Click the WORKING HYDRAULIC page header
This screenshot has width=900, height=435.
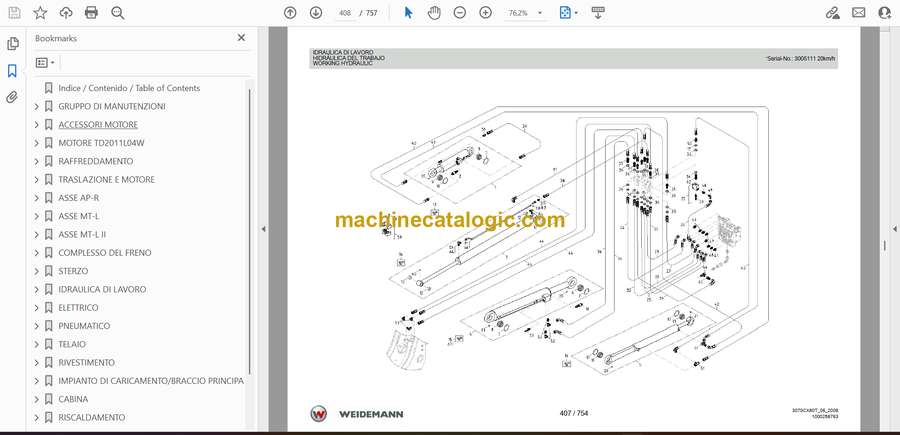coord(343,63)
